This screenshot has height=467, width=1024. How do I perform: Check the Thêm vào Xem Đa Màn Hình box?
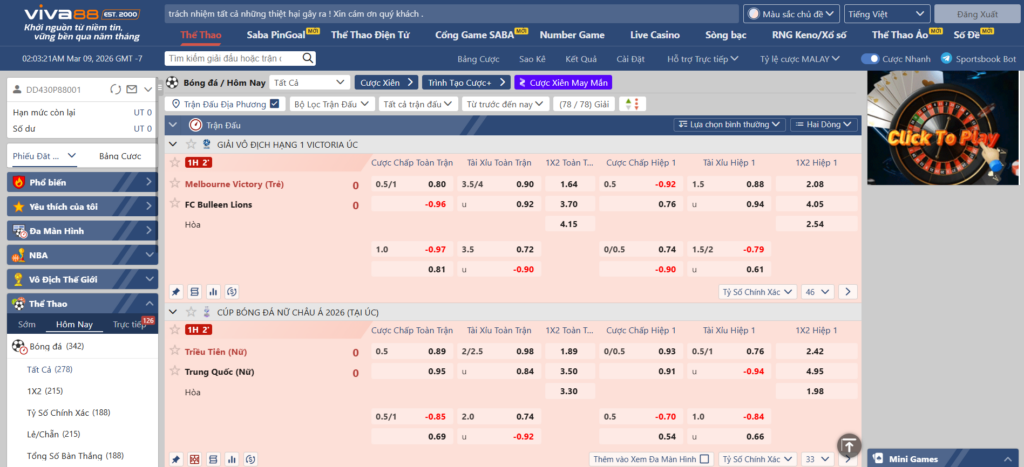[x=704, y=459]
